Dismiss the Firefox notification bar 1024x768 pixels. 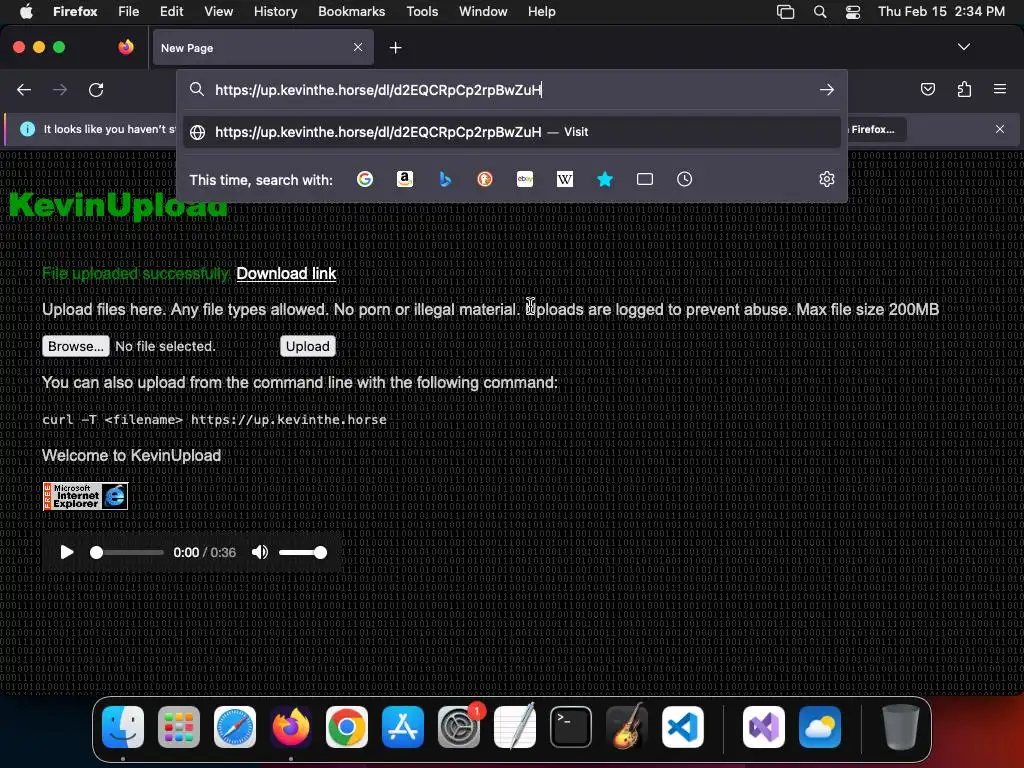(x=1000, y=129)
